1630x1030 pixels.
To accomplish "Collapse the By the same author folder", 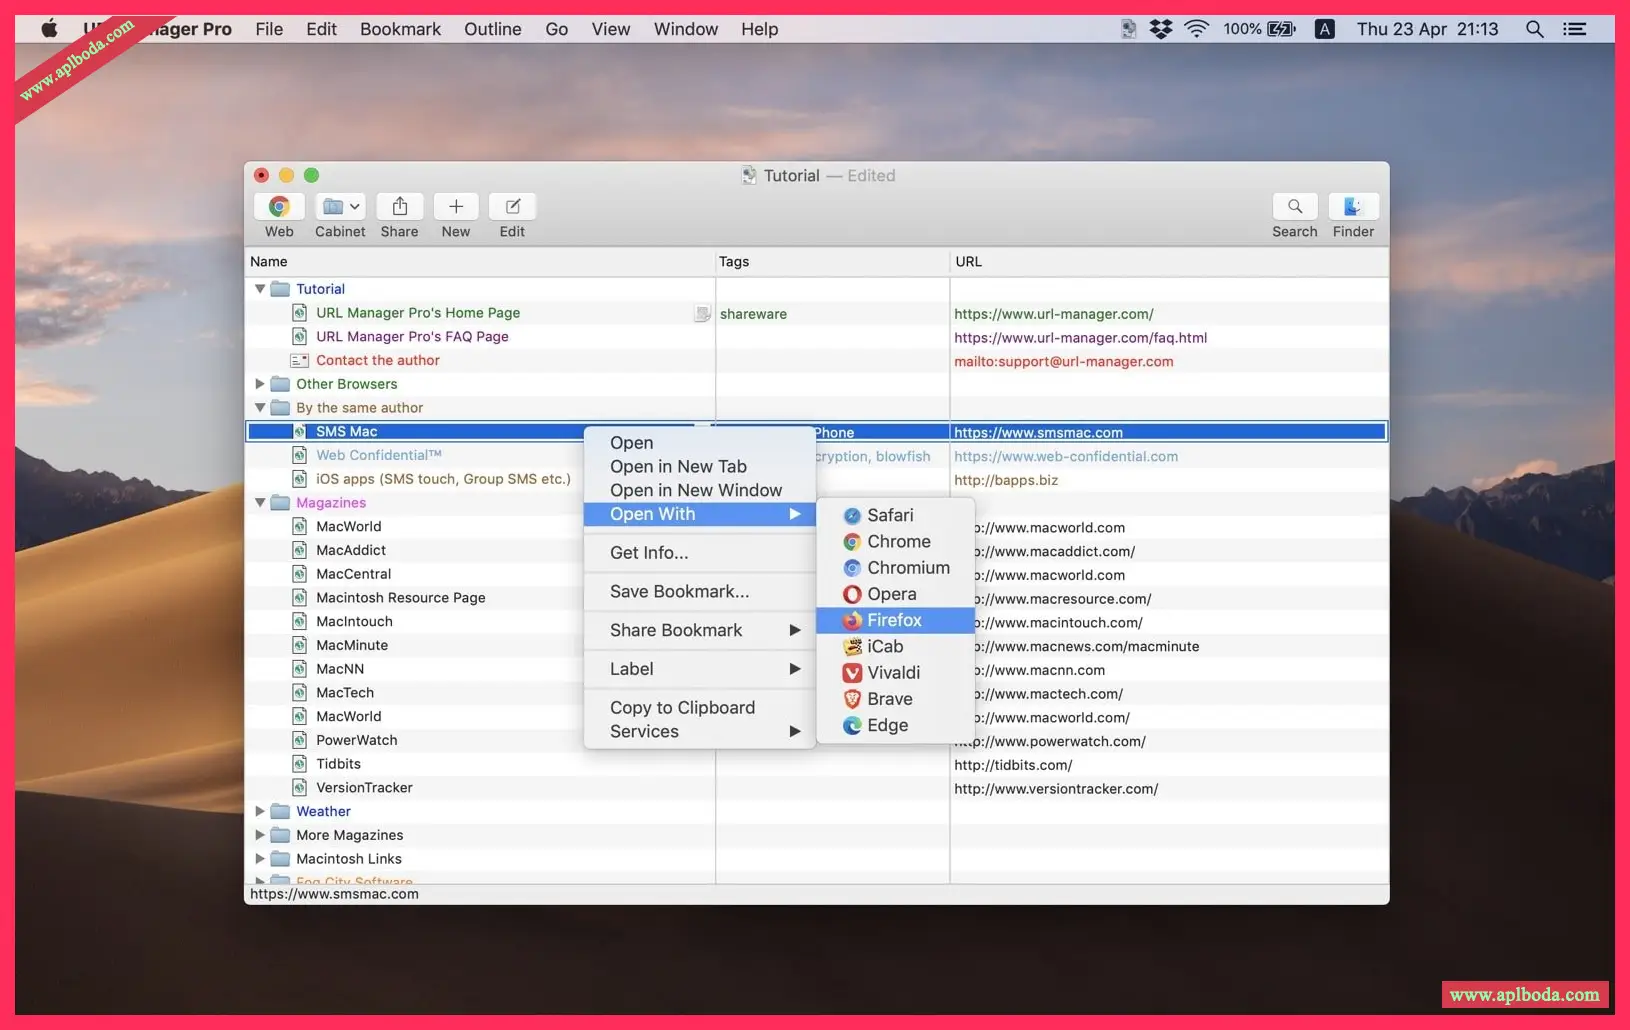I will click(x=260, y=408).
